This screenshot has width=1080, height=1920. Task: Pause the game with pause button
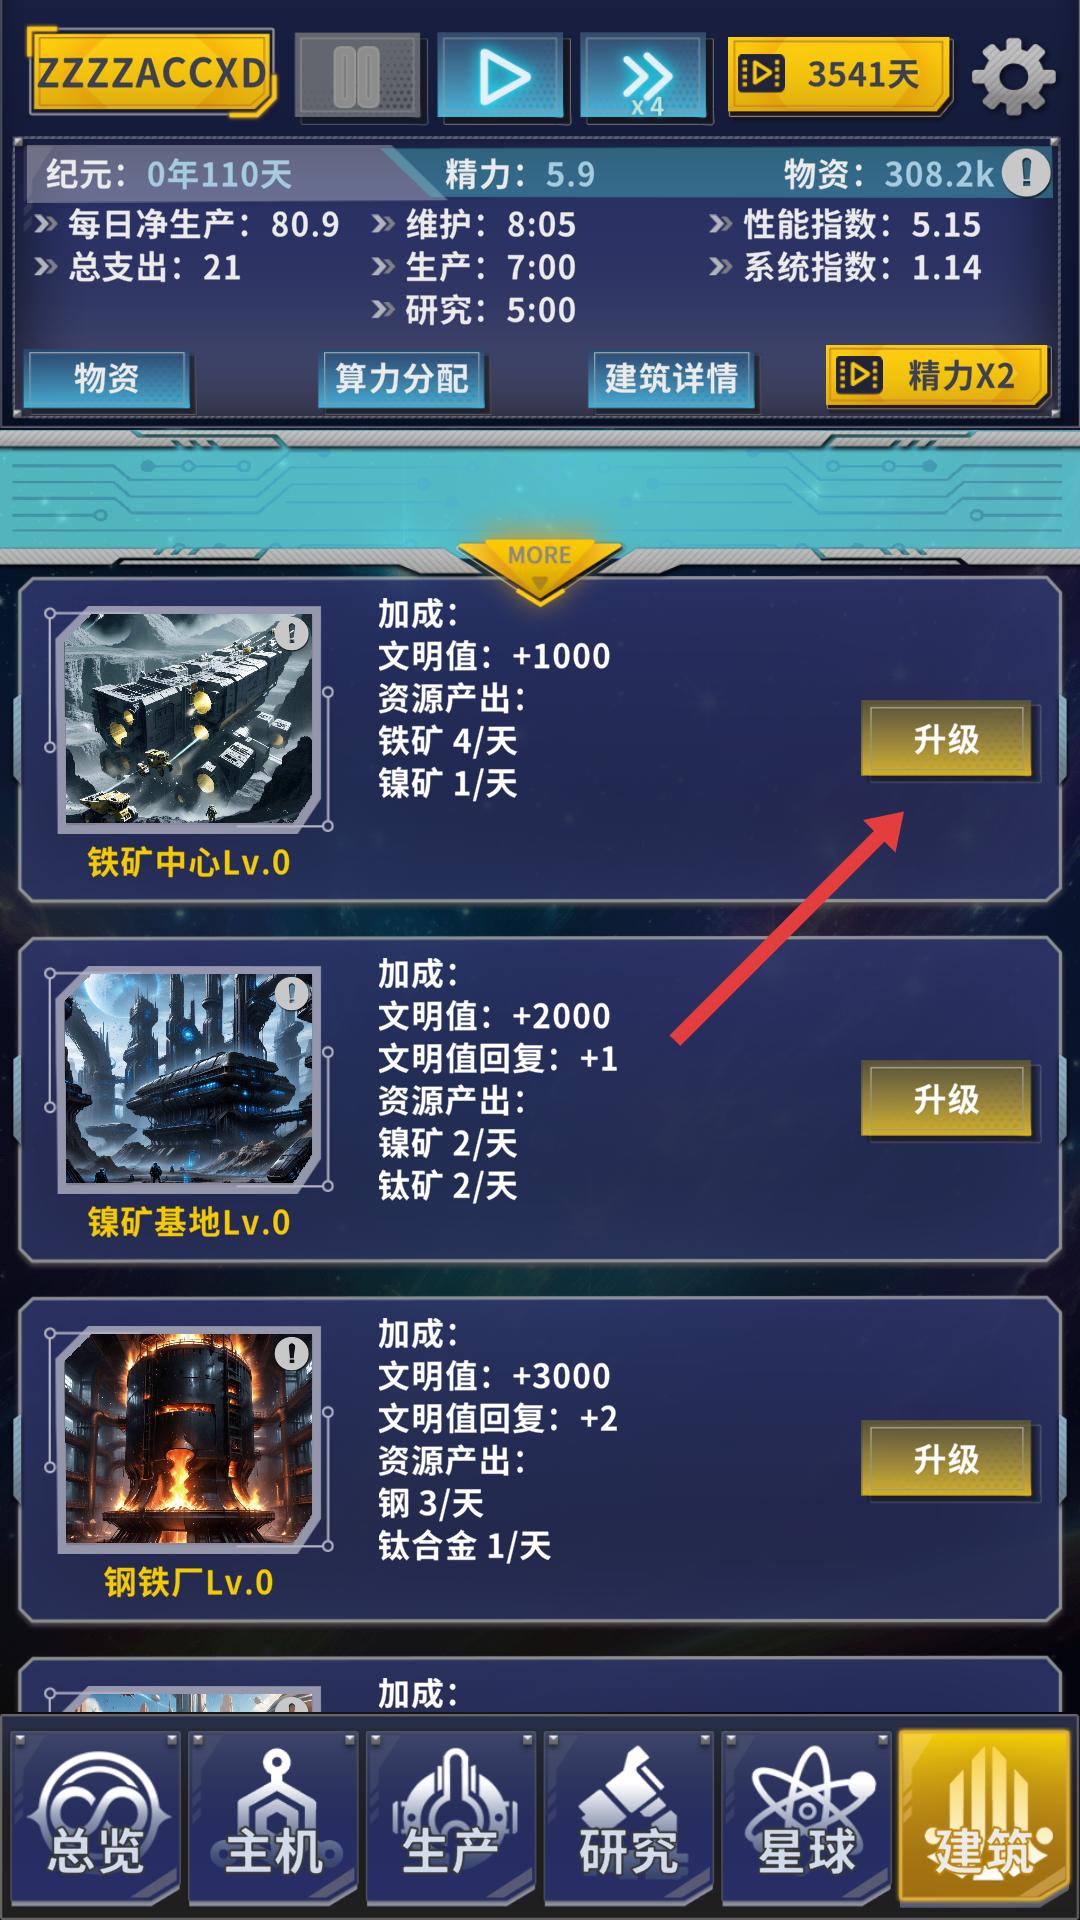click(x=357, y=77)
